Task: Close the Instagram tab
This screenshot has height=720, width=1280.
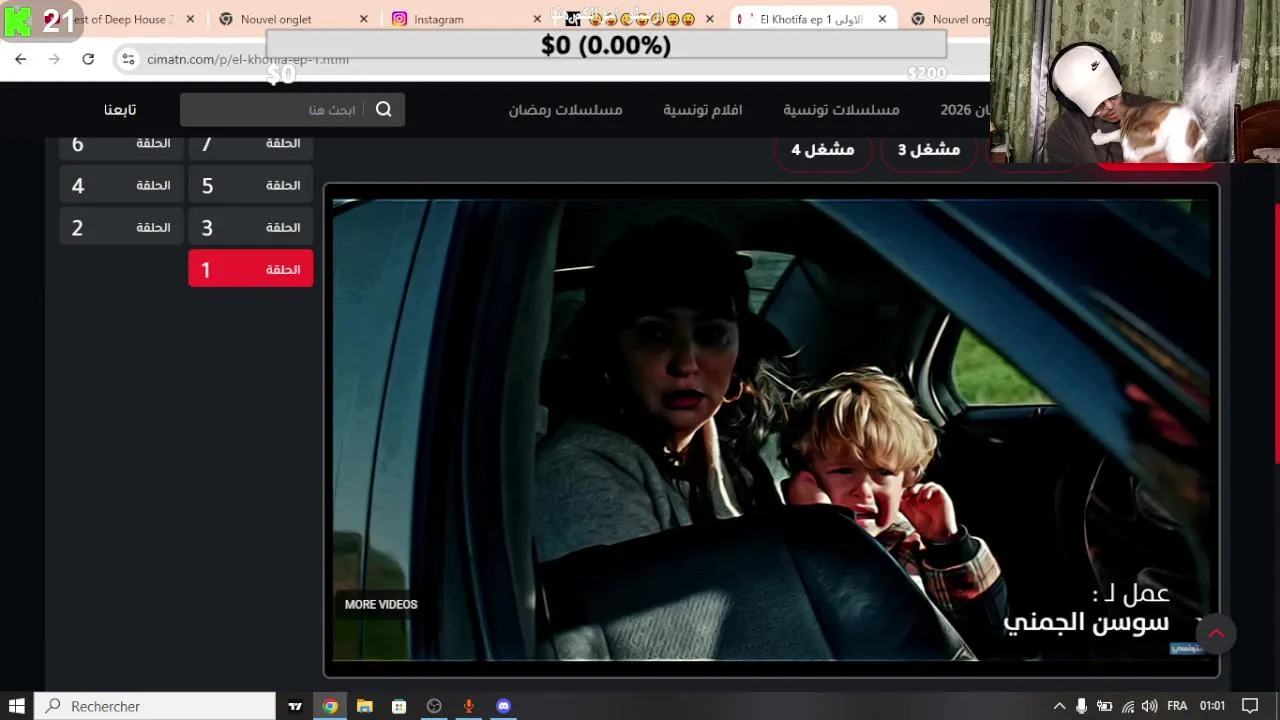Action: [537, 19]
